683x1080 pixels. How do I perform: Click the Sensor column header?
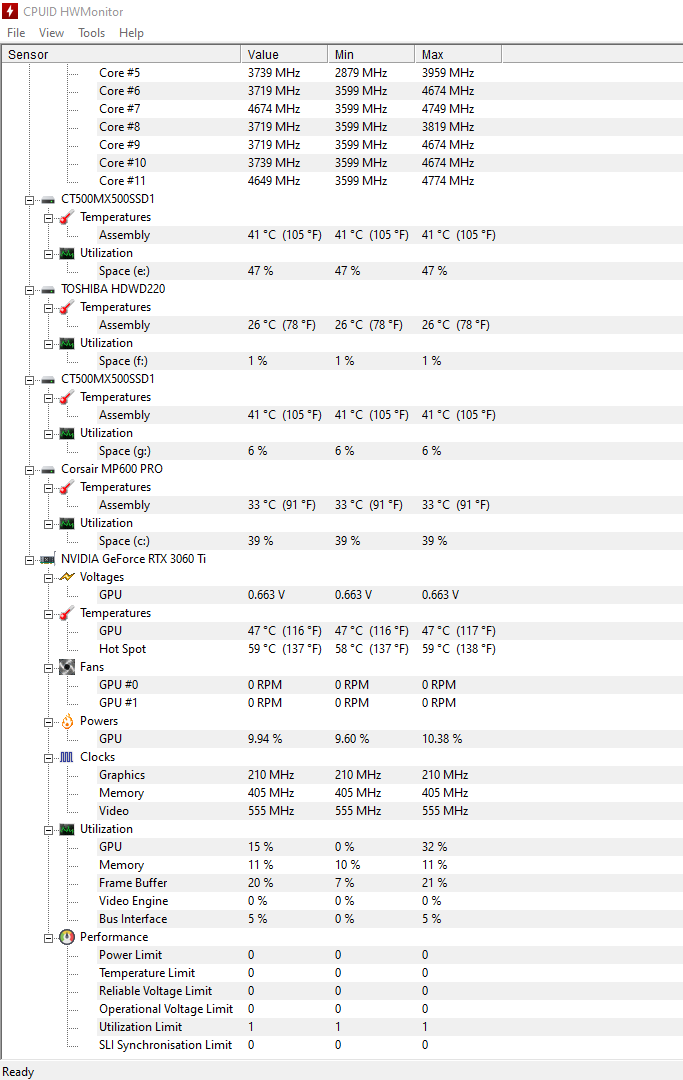click(x=121, y=54)
